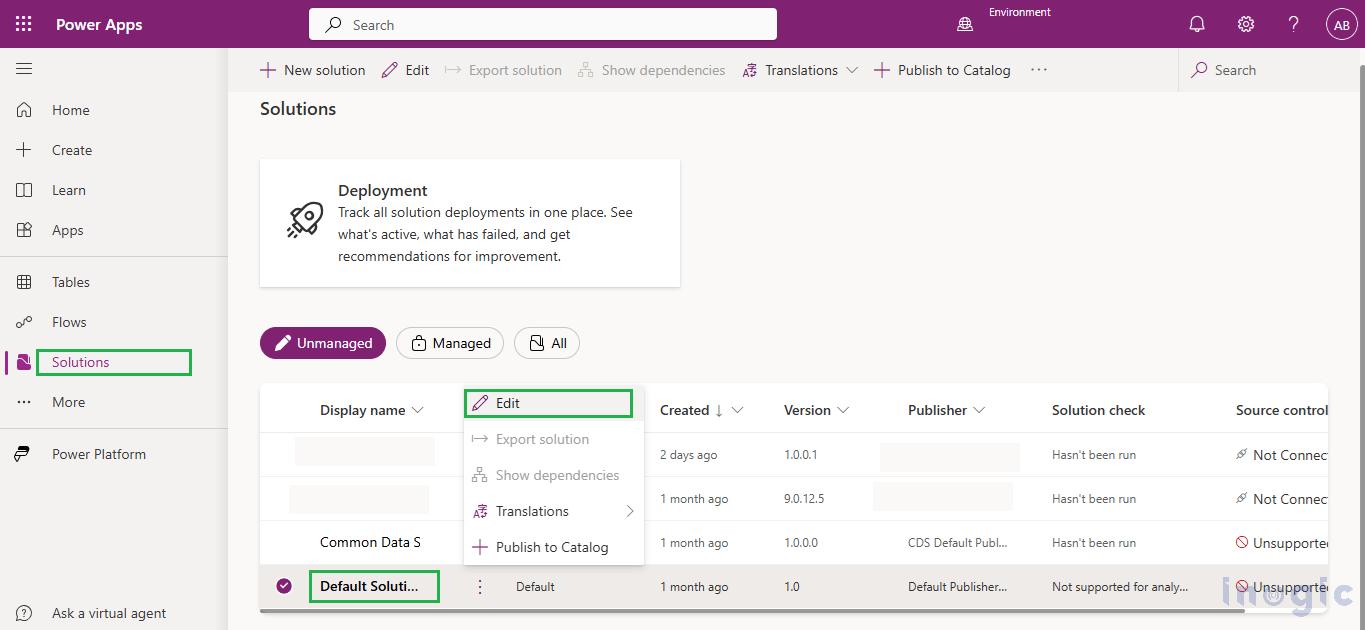Screen dimensions: 1365x630
Task: Open the Environment picker icon
Action: 965,25
